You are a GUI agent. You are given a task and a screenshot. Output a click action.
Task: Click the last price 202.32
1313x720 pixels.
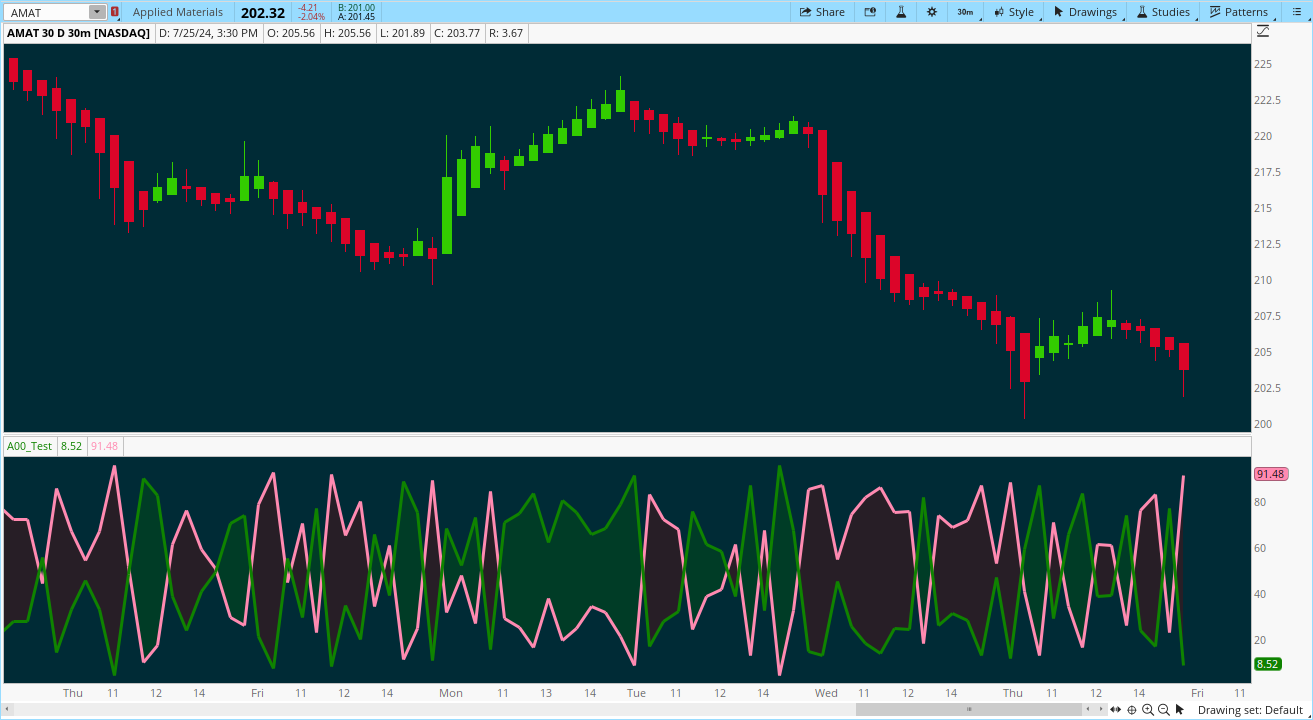click(x=263, y=13)
